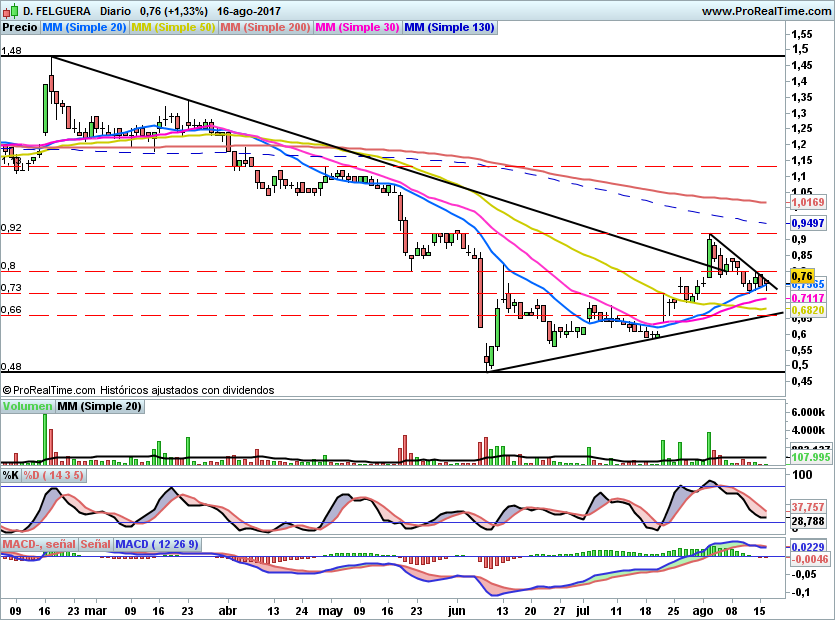The image size is (835, 620).
Task: Open the Volumen panel label
Action: [27, 407]
